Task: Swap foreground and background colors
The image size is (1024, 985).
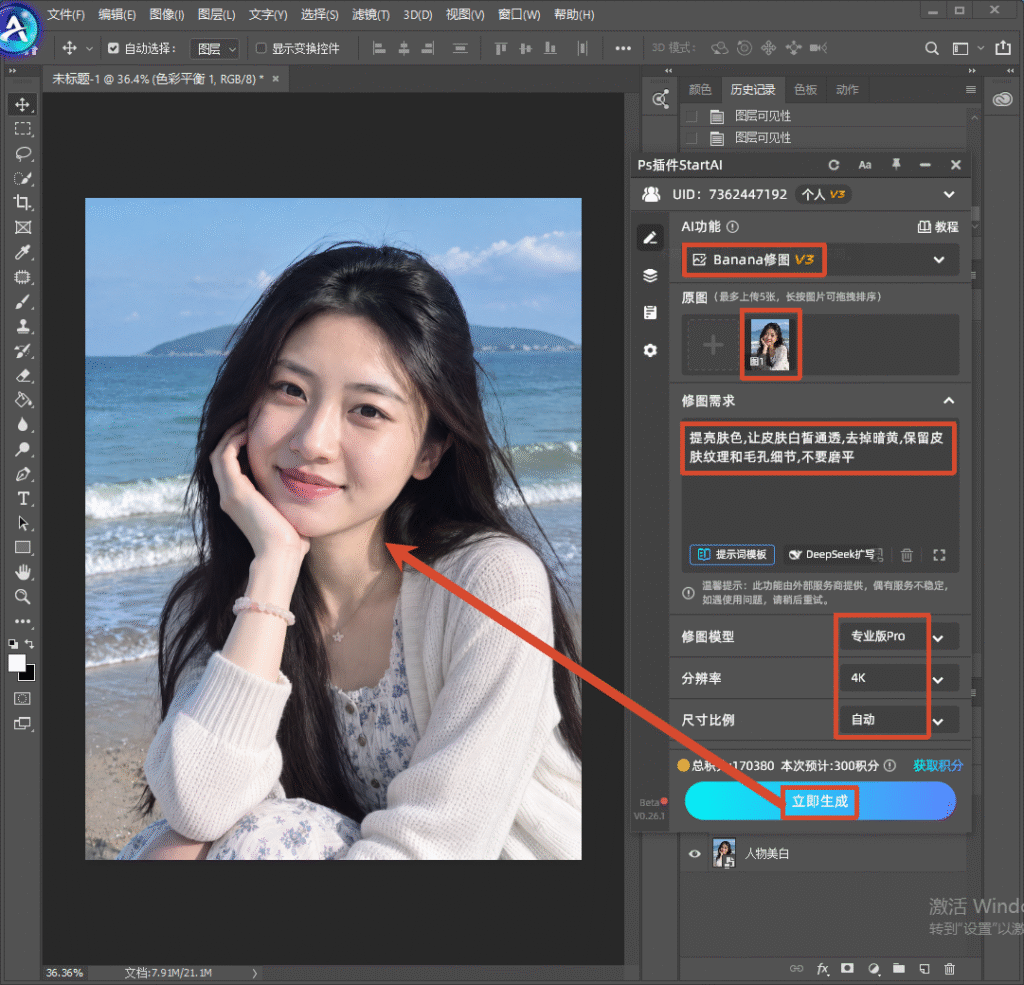Action: click(x=29, y=643)
